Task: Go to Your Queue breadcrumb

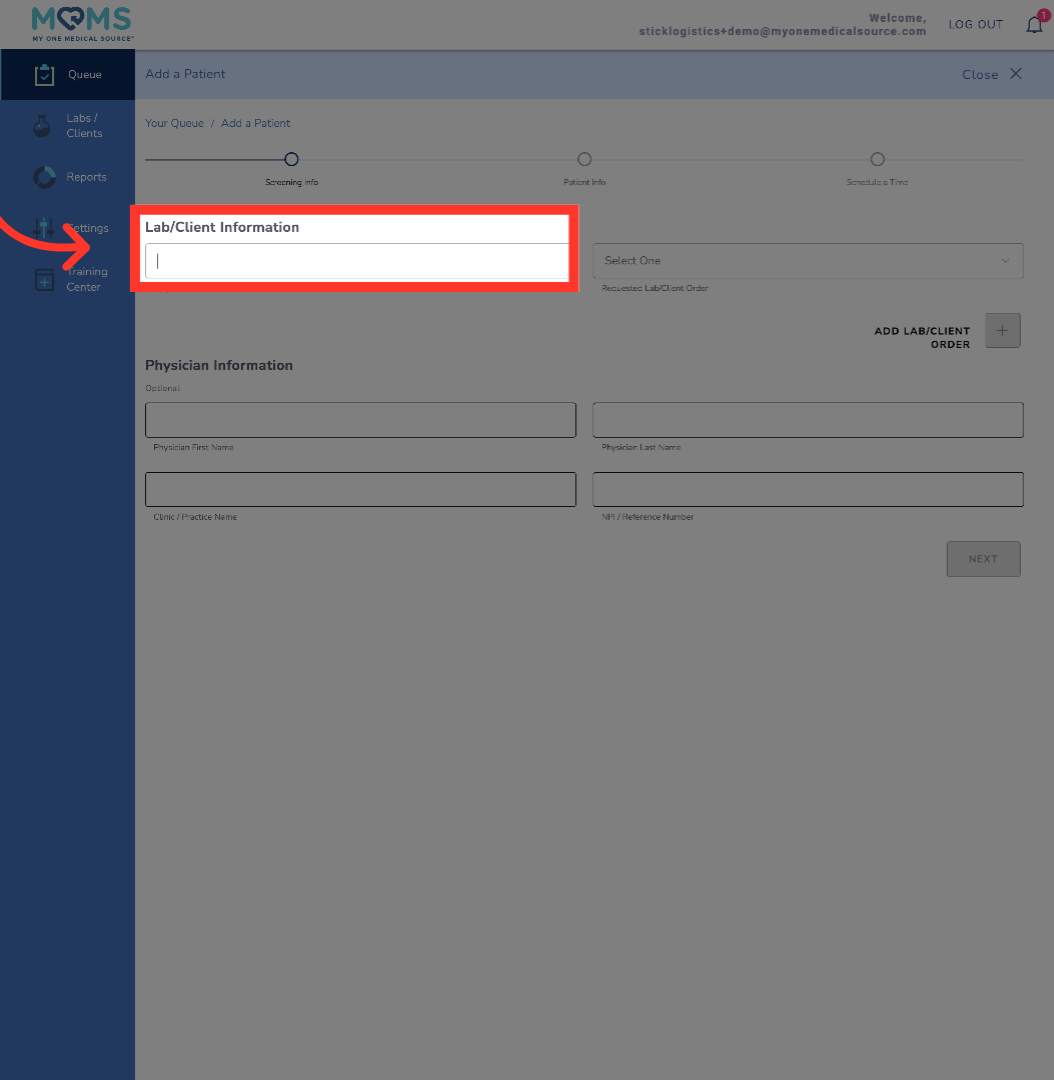Action: coord(174,123)
